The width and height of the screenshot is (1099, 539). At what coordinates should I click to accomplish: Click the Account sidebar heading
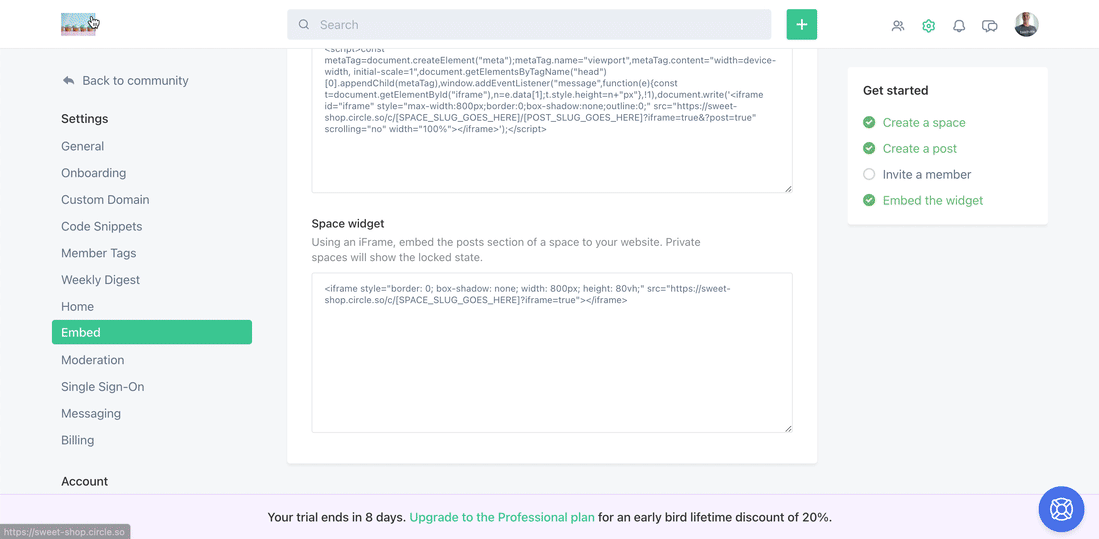click(x=85, y=482)
